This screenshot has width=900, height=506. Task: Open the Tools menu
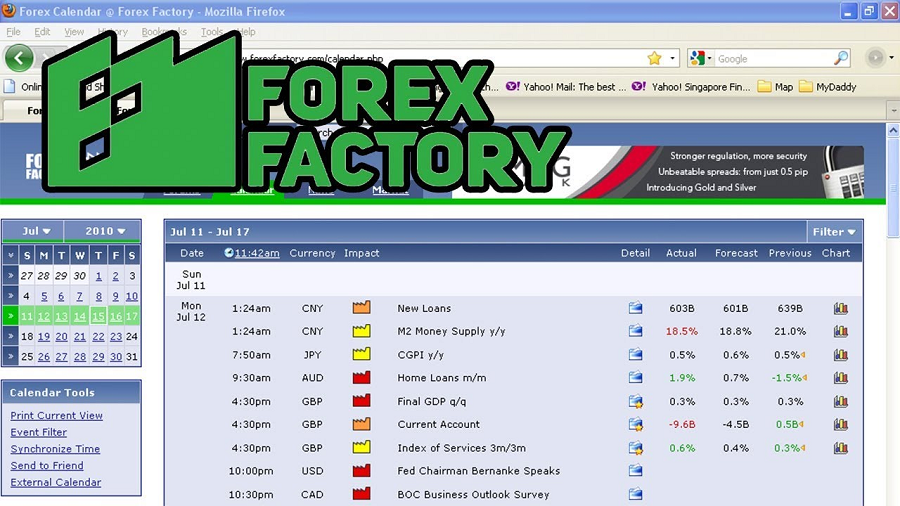click(x=211, y=32)
